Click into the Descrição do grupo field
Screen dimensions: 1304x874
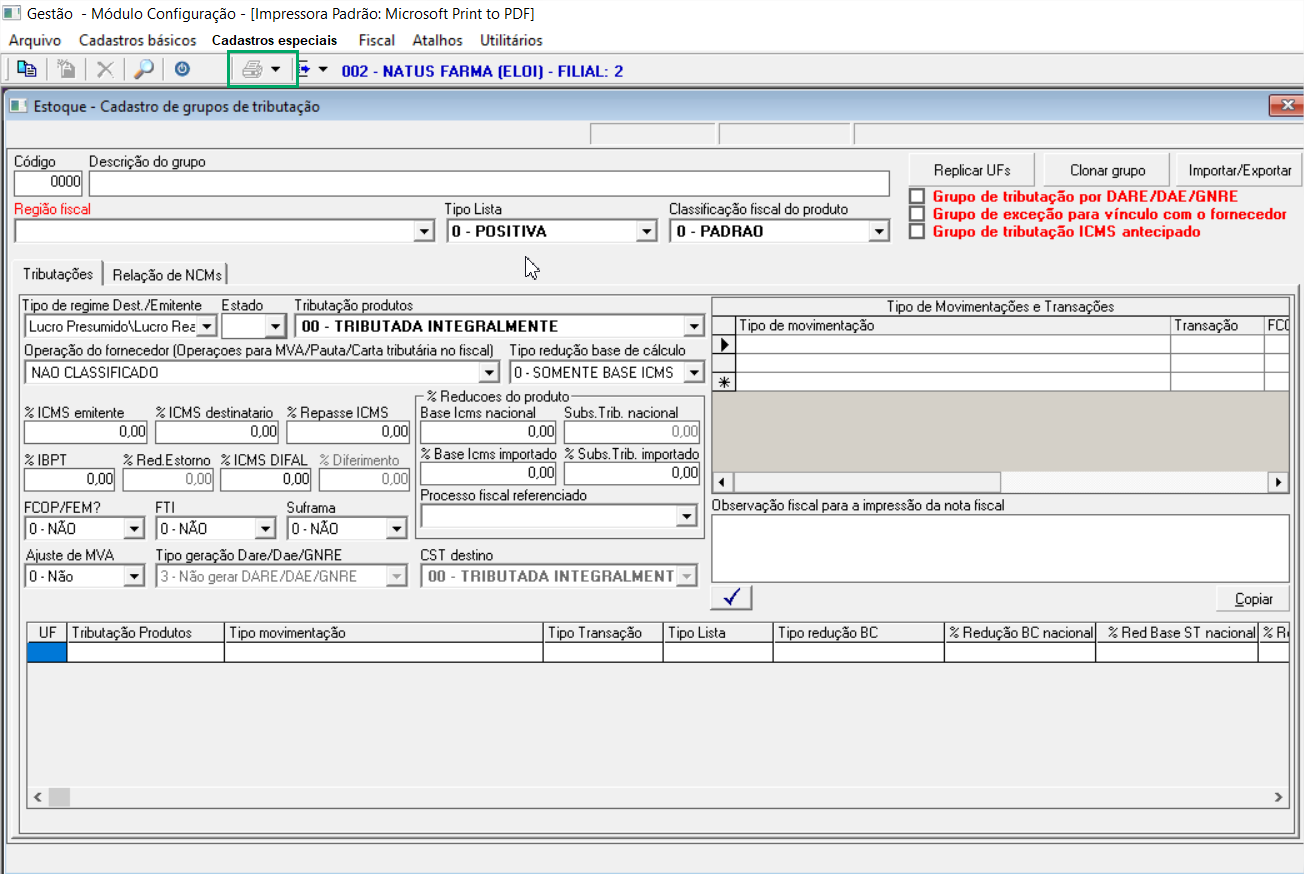pos(489,183)
